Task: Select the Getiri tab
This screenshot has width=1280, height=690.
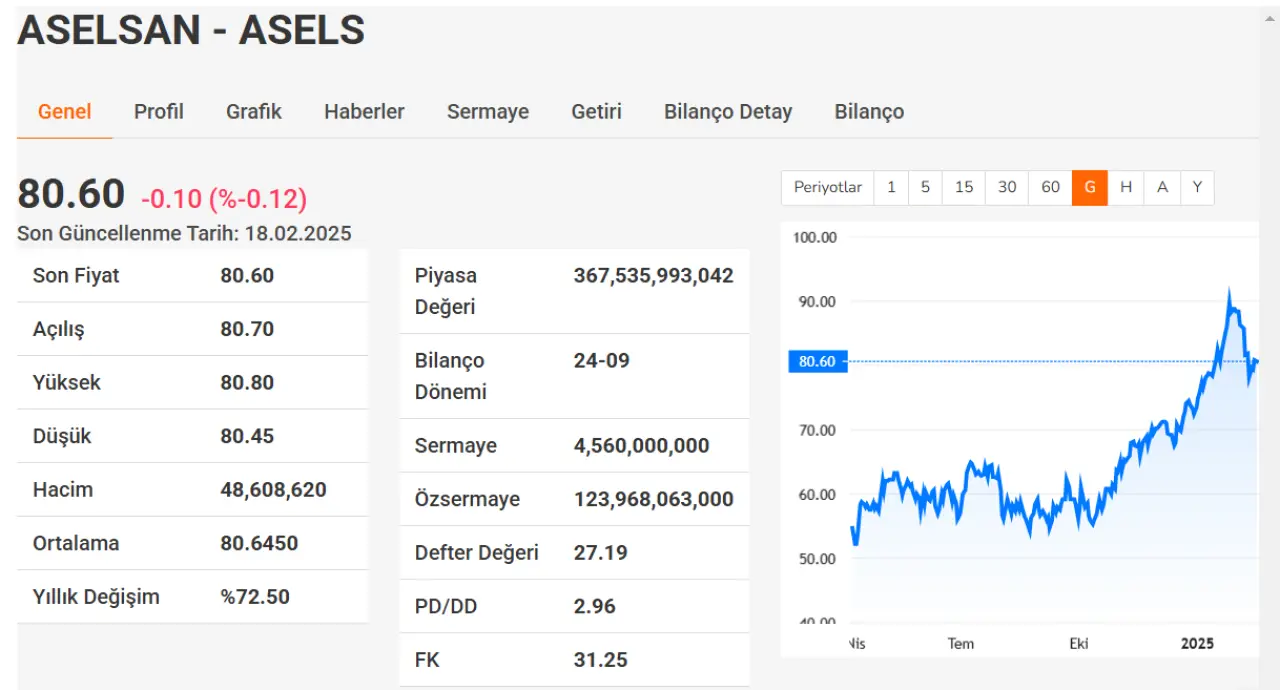Action: click(597, 112)
